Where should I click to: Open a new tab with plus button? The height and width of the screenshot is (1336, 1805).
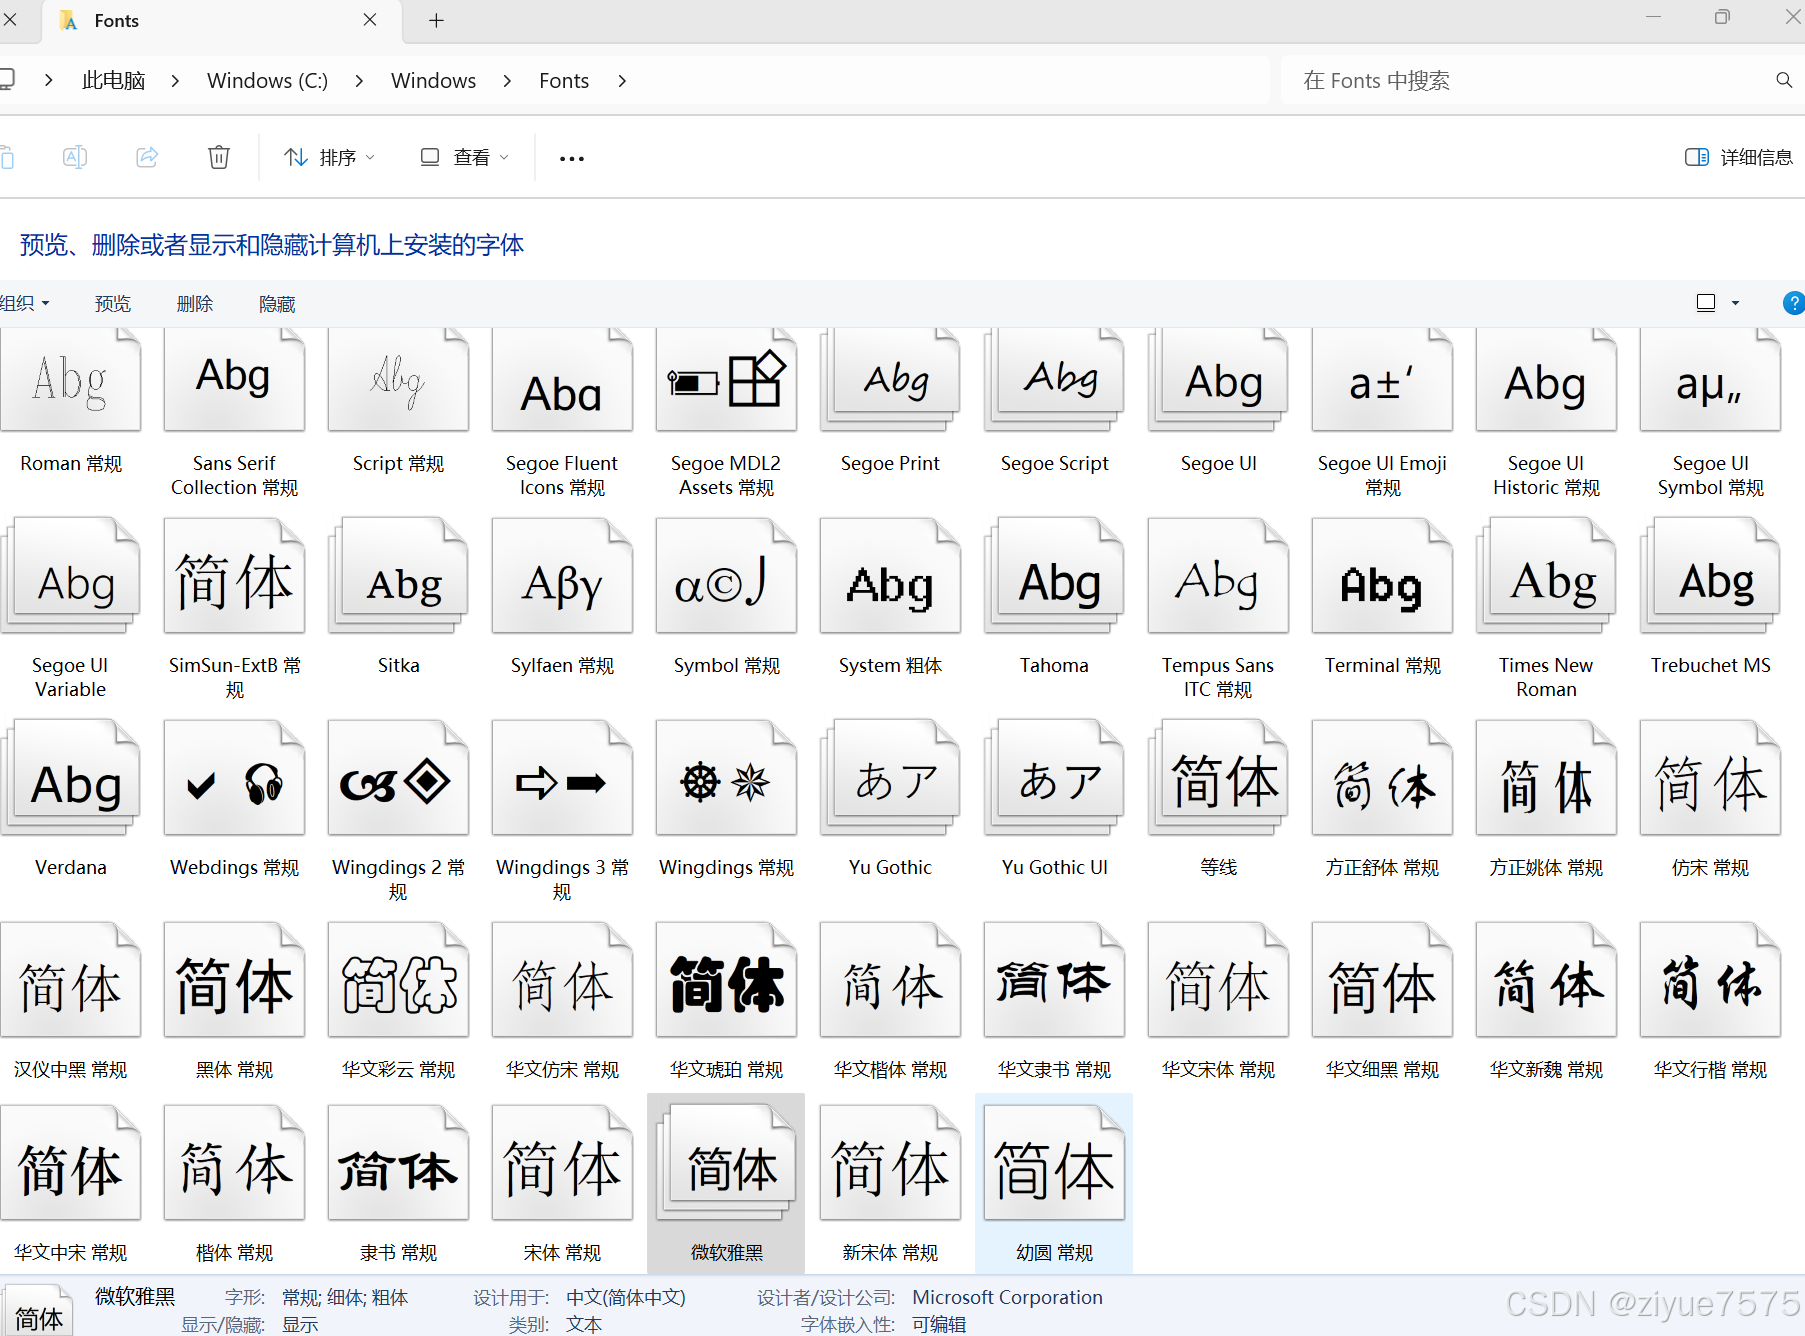tap(436, 21)
